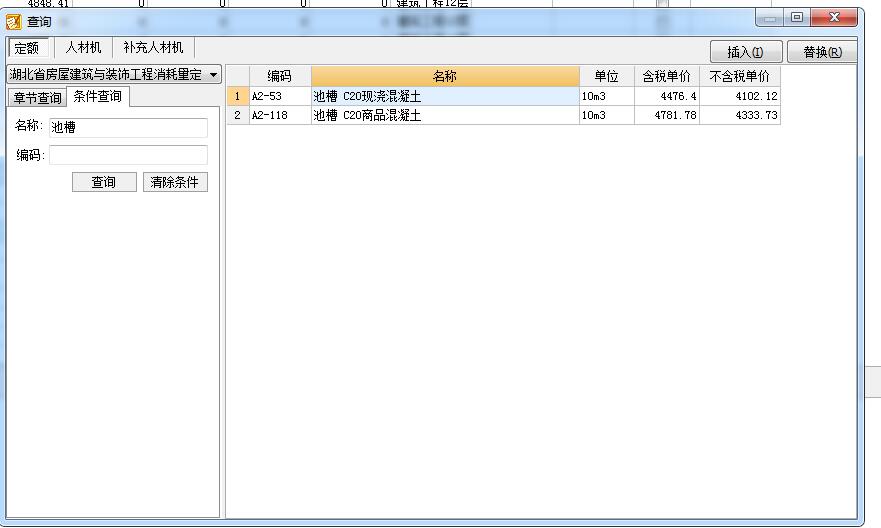Focus the empty 编码 input field
The image size is (881, 528).
[128, 155]
